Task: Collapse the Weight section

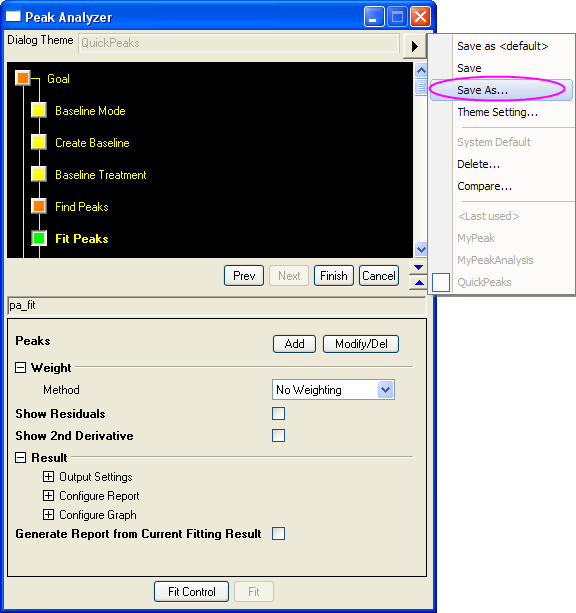Action: 20,367
